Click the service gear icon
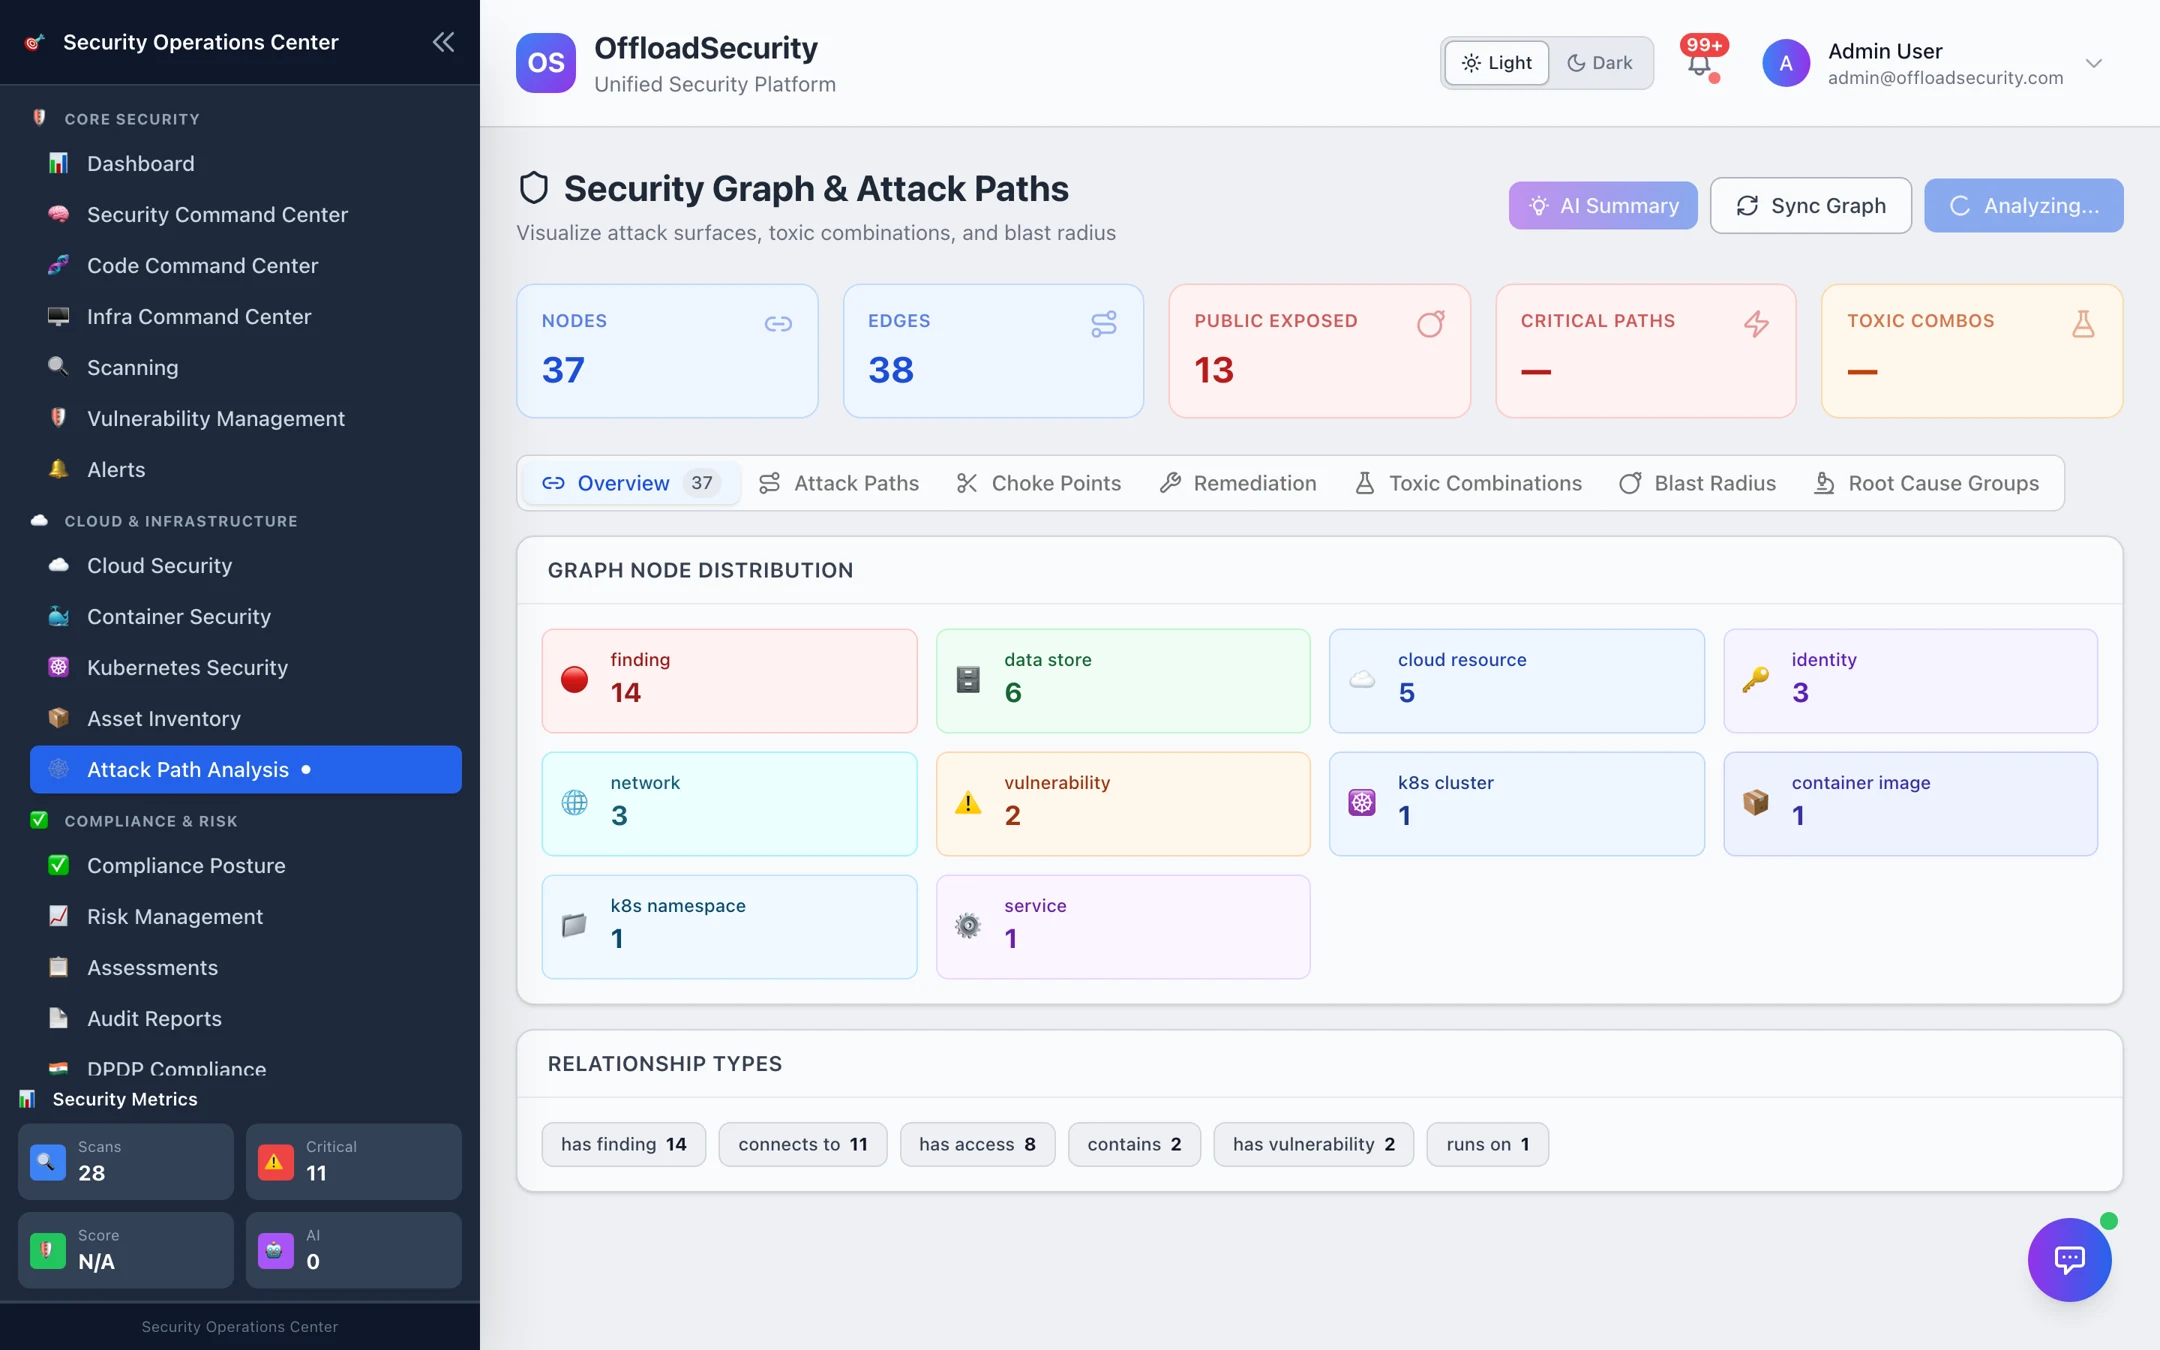The width and height of the screenshot is (2160, 1350). (968, 926)
